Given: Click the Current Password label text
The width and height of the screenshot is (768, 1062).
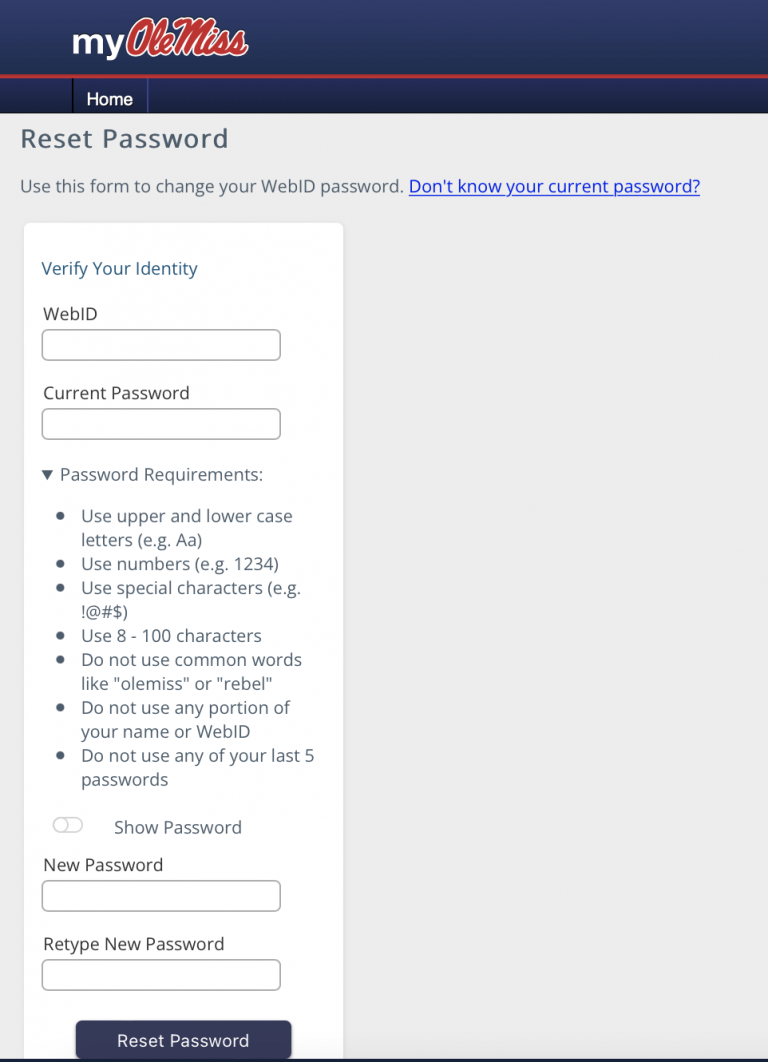Looking at the screenshot, I should 116,393.
